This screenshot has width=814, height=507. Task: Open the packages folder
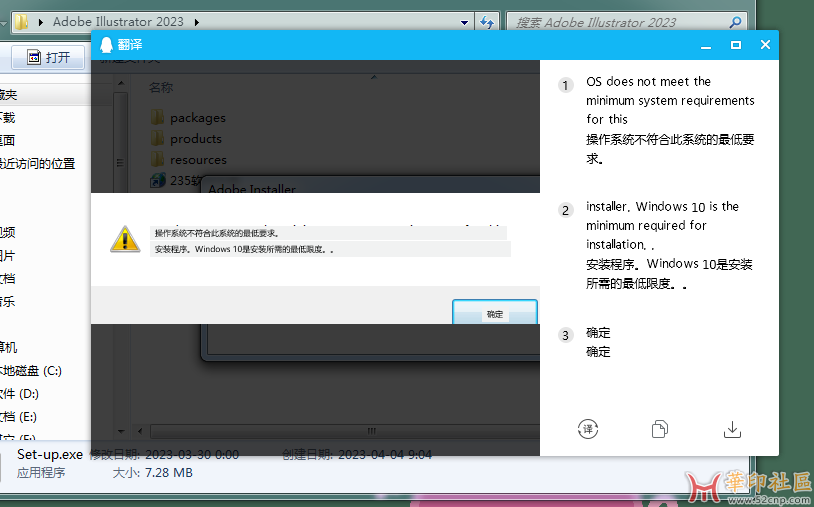coord(197,118)
